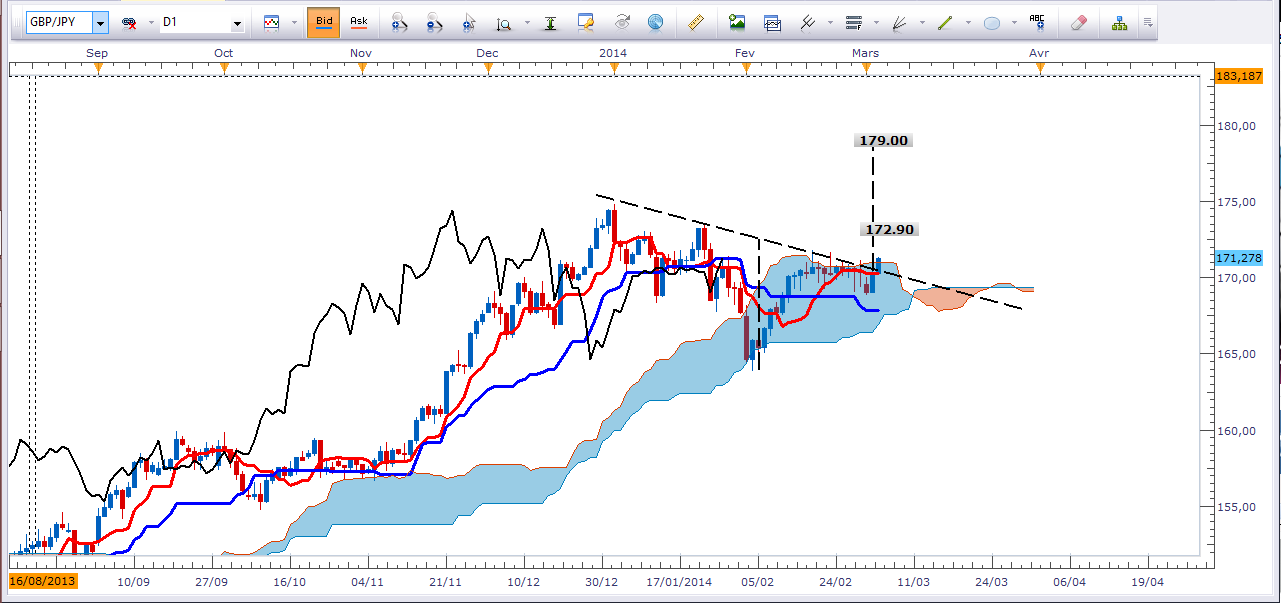1281x603 pixels.
Task: Click the 172.90 price label on chart
Action: (889, 230)
